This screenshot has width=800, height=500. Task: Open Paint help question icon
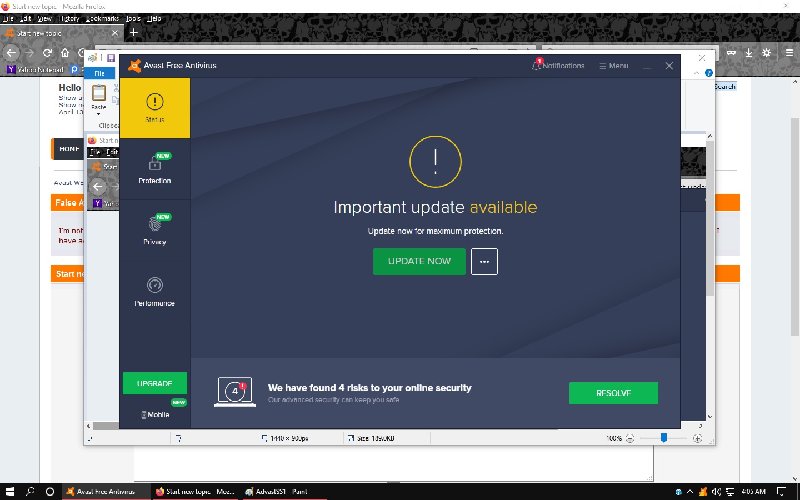point(709,73)
